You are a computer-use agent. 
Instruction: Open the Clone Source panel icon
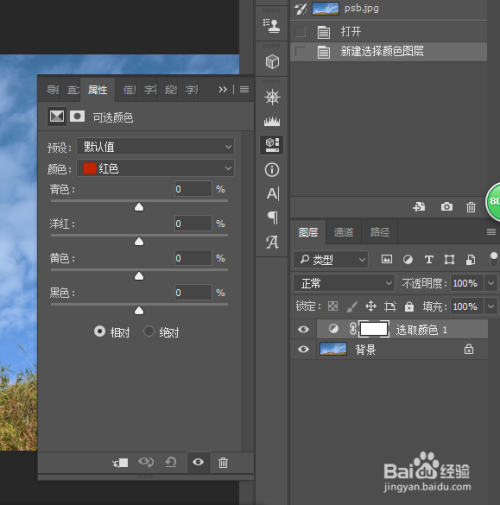point(272,26)
